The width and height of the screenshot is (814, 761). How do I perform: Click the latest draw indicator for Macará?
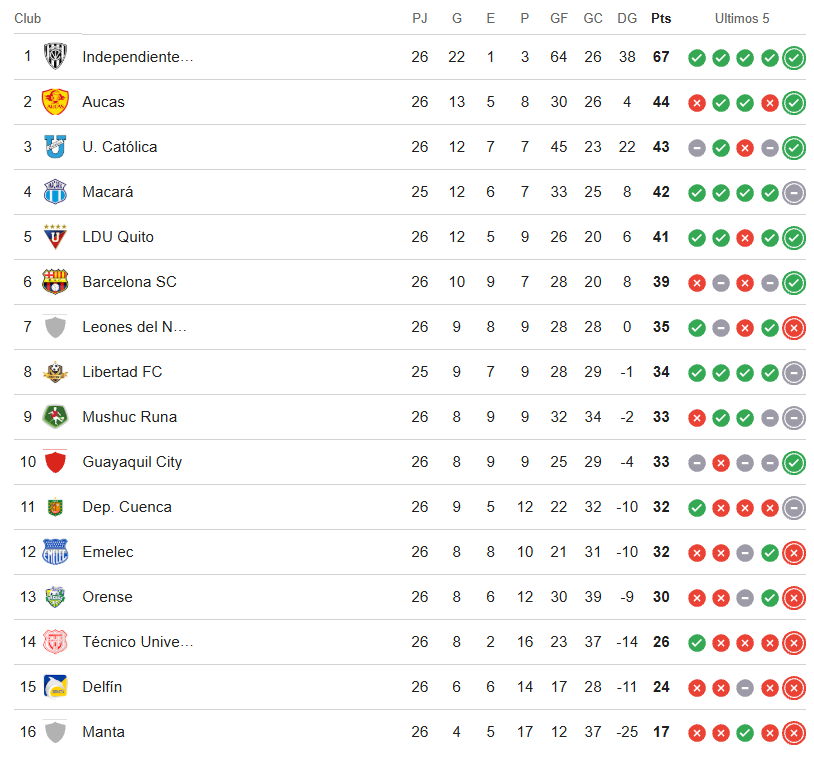(x=794, y=193)
